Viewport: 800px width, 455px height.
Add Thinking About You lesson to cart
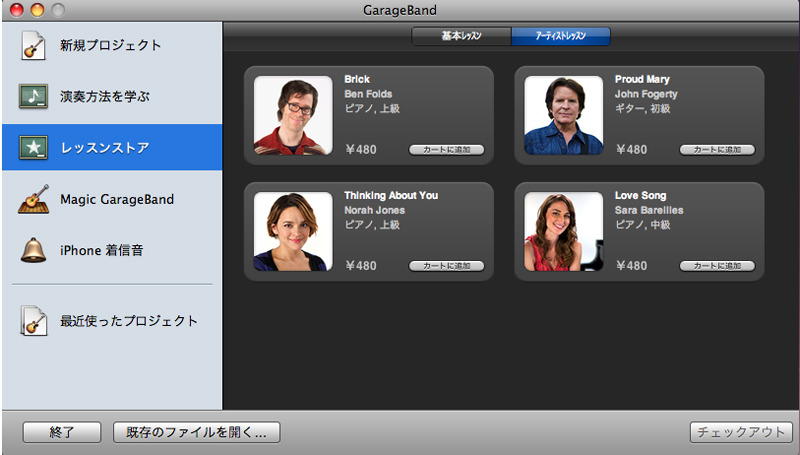coord(446,266)
